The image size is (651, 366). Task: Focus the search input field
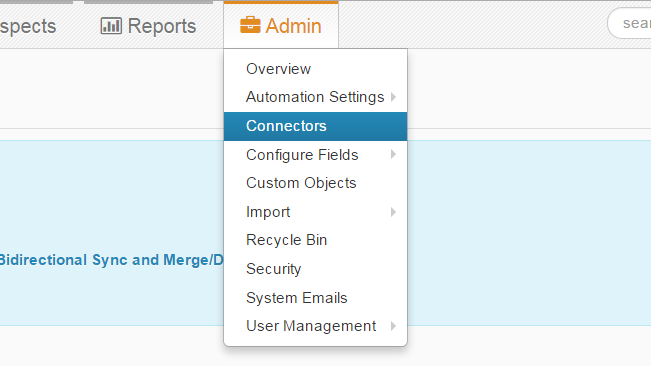[x=629, y=23]
